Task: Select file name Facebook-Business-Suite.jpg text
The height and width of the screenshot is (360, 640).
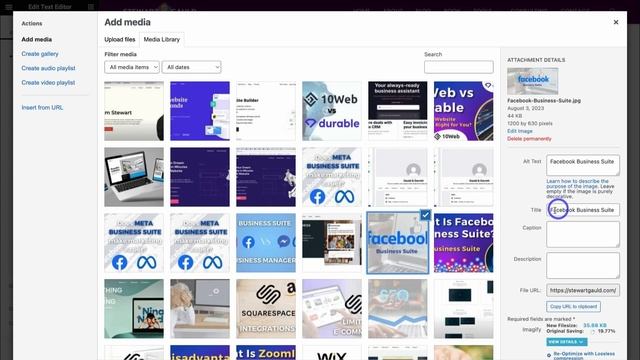Action: [x=544, y=100]
